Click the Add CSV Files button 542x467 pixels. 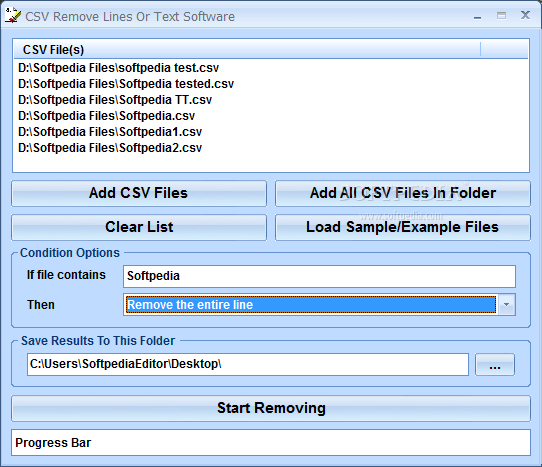(x=139, y=193)
